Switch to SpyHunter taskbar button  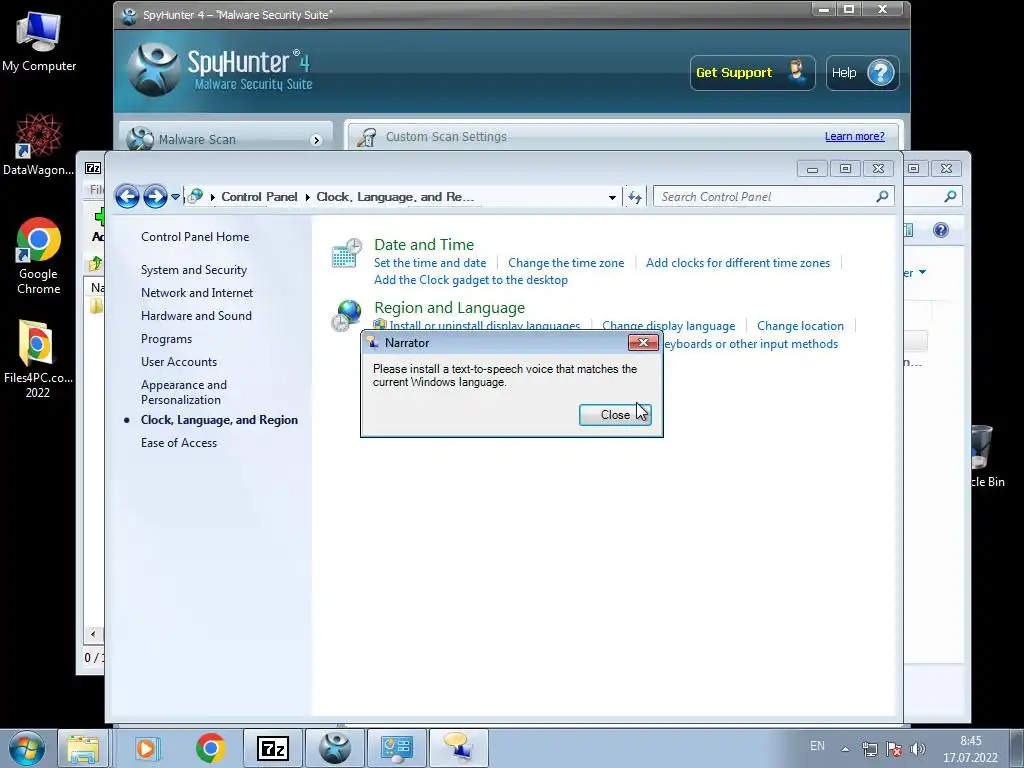(x=334, y=748)
